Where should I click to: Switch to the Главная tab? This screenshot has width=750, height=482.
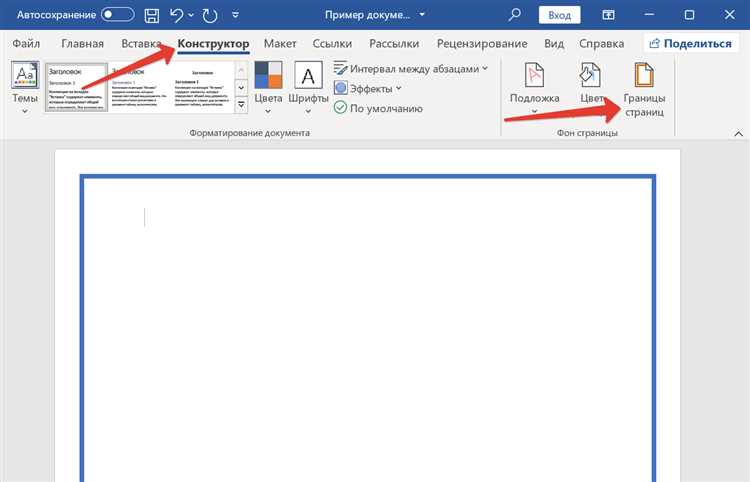pyautogui.click(x=82, y=44)
